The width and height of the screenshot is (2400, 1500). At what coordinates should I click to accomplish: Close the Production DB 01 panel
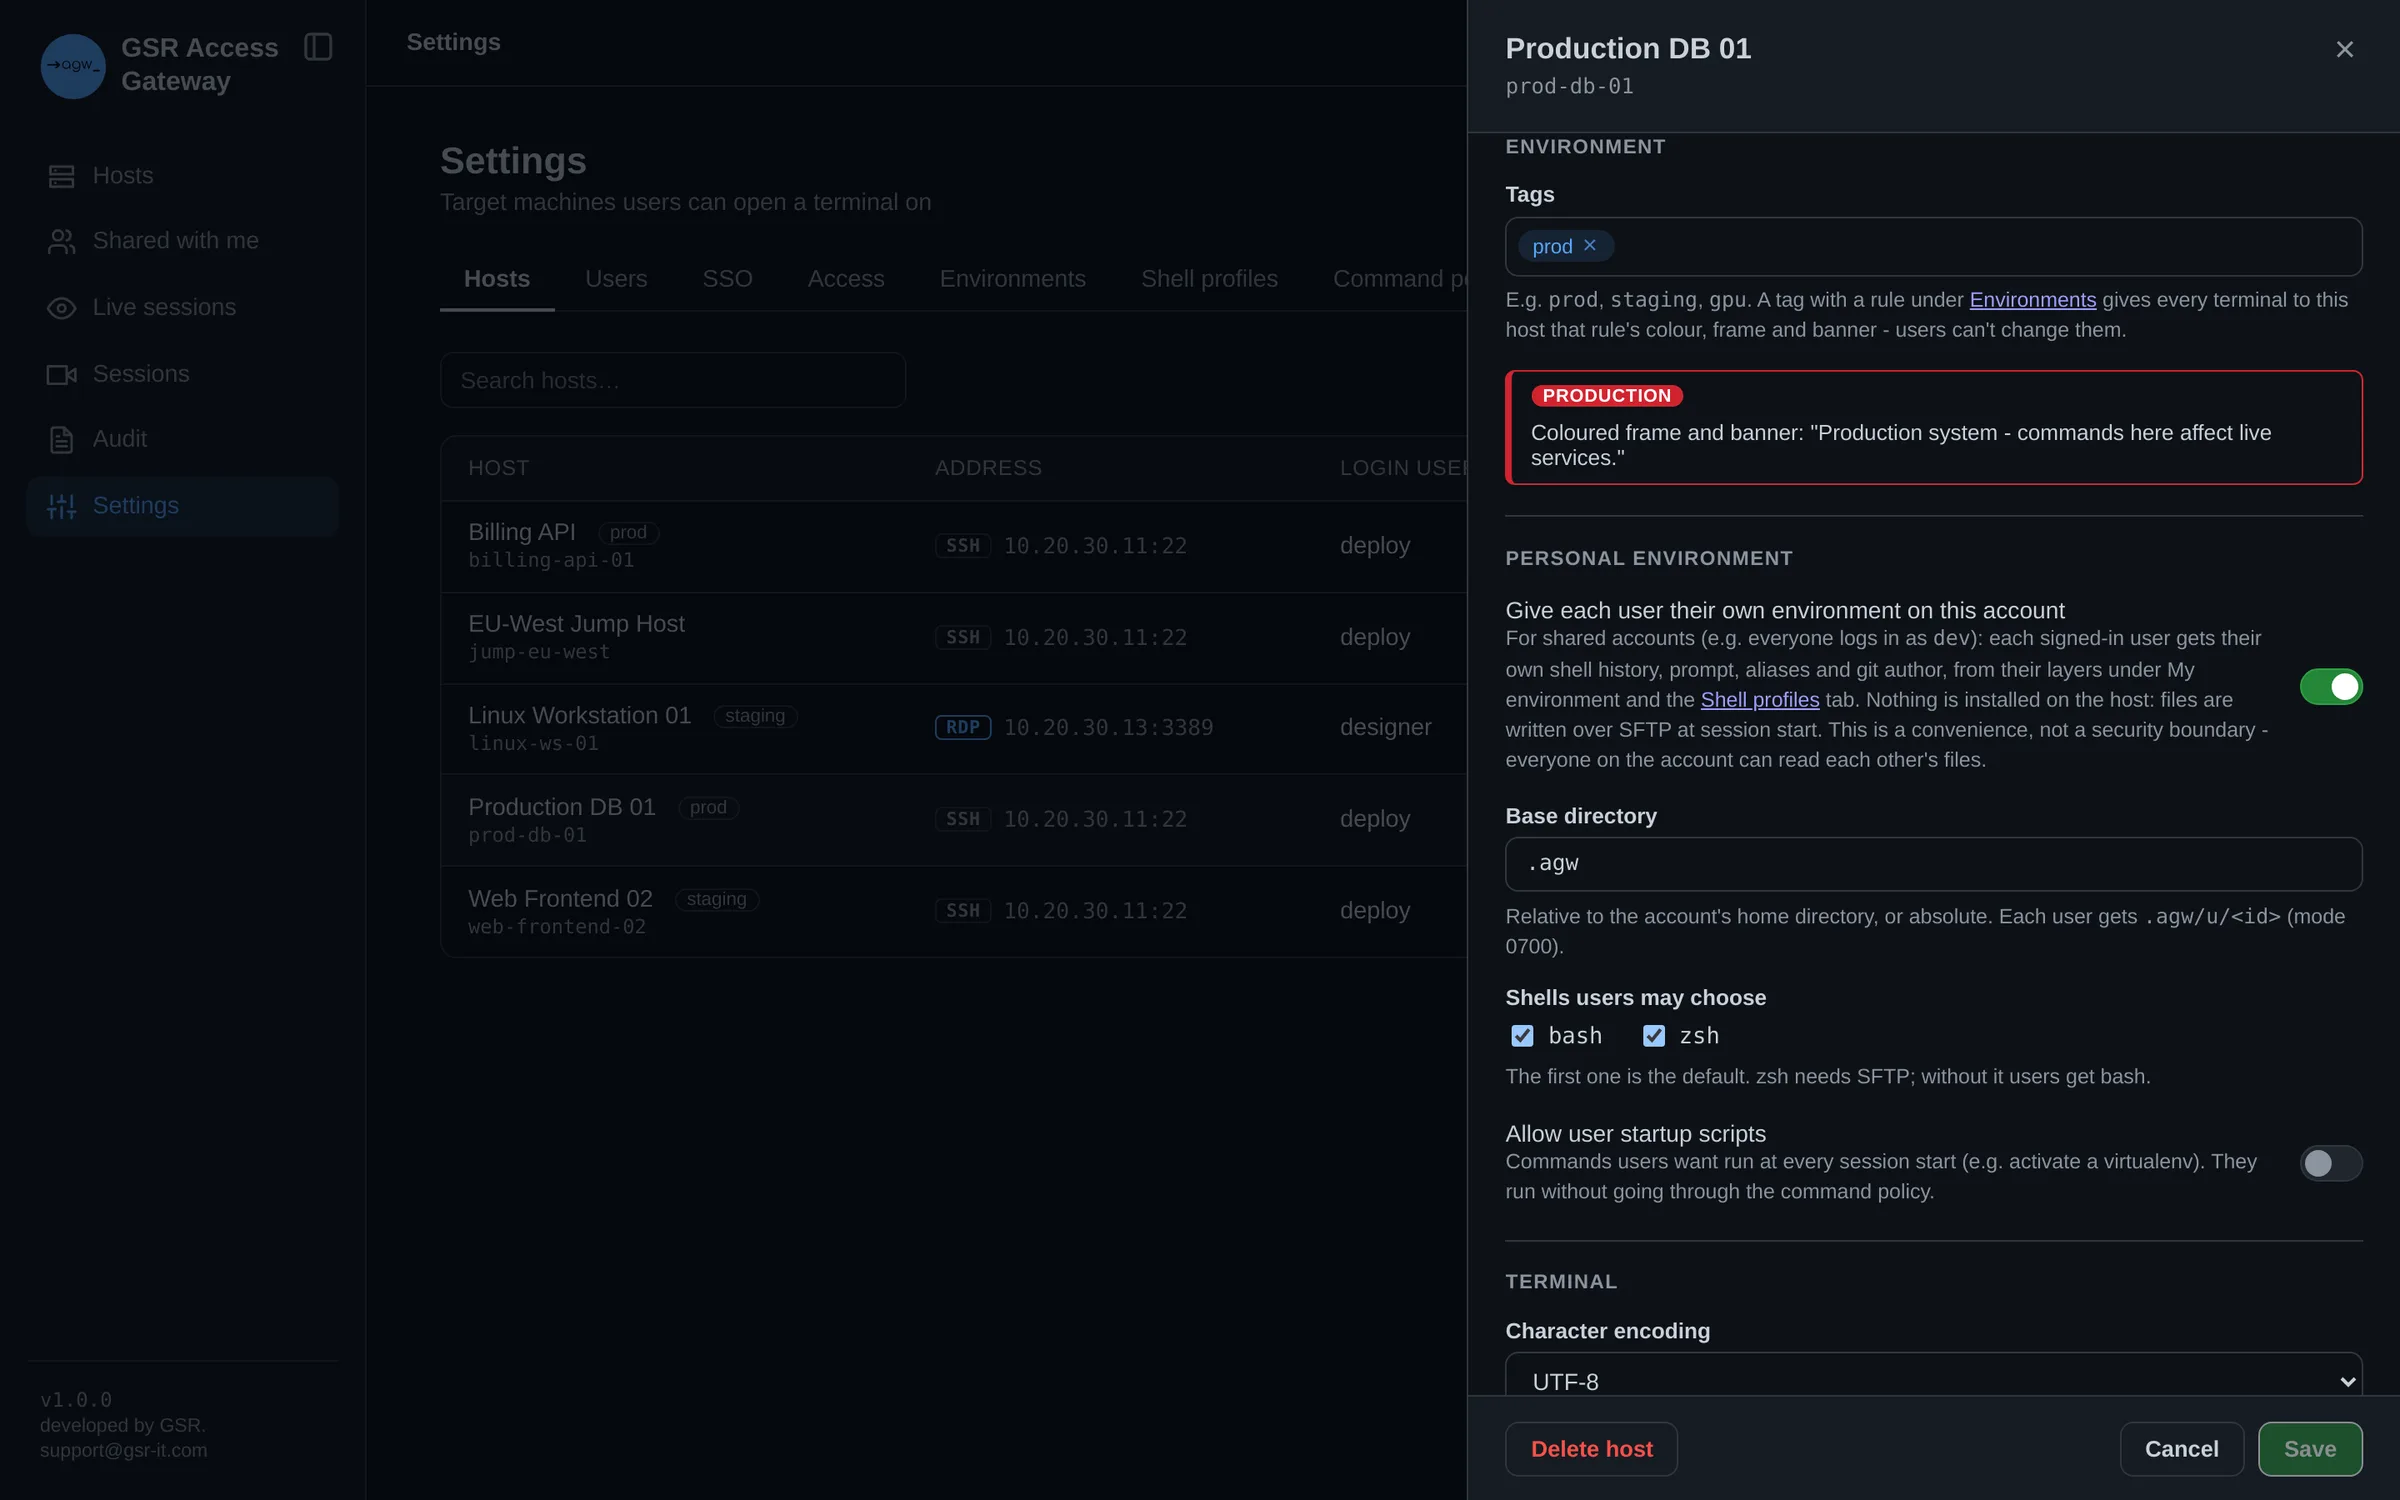coord(2344,49)
